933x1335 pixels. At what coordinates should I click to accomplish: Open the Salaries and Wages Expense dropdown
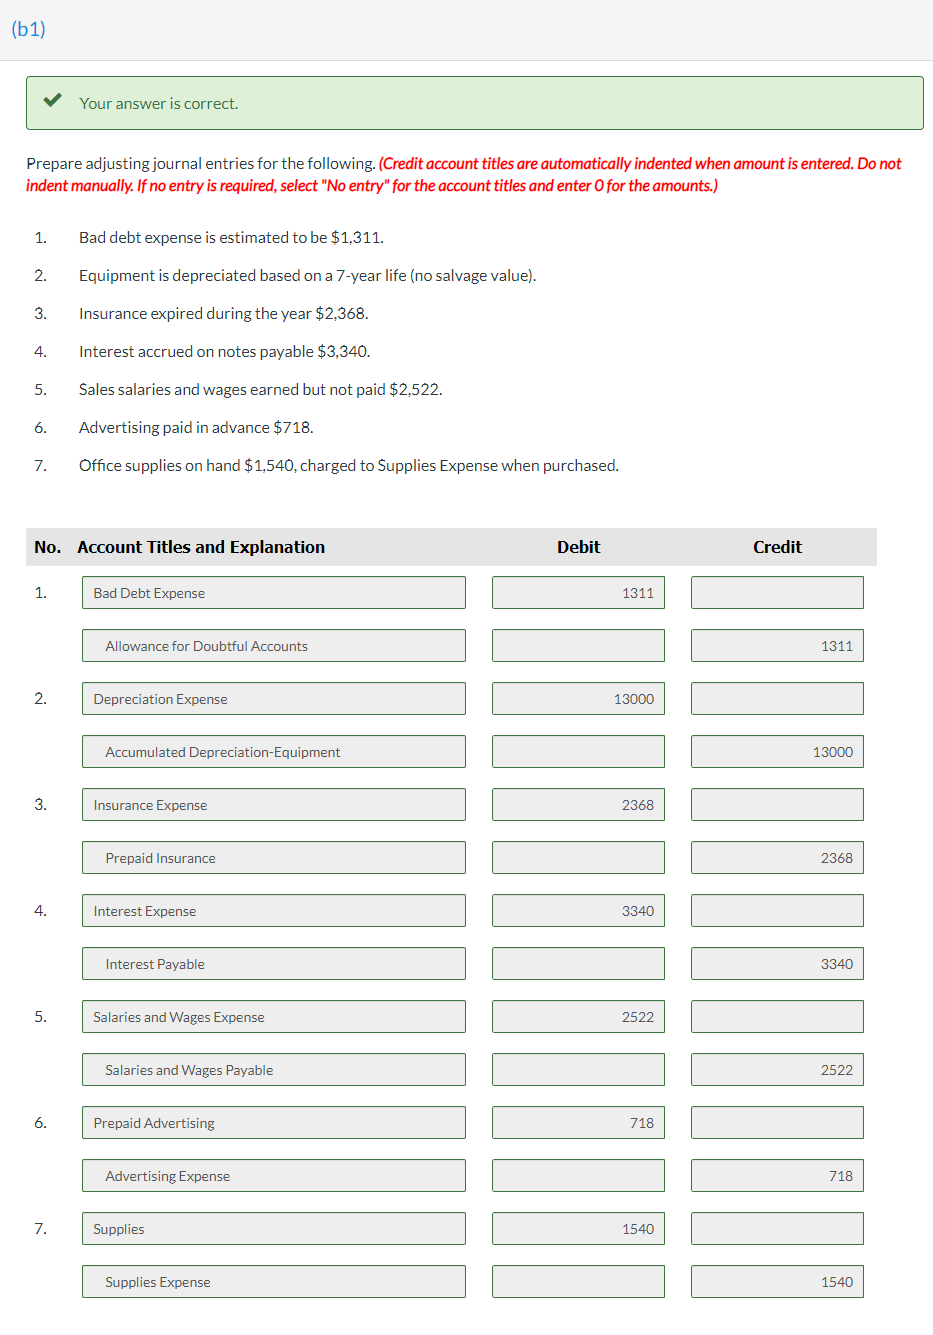coord(273,1016)
